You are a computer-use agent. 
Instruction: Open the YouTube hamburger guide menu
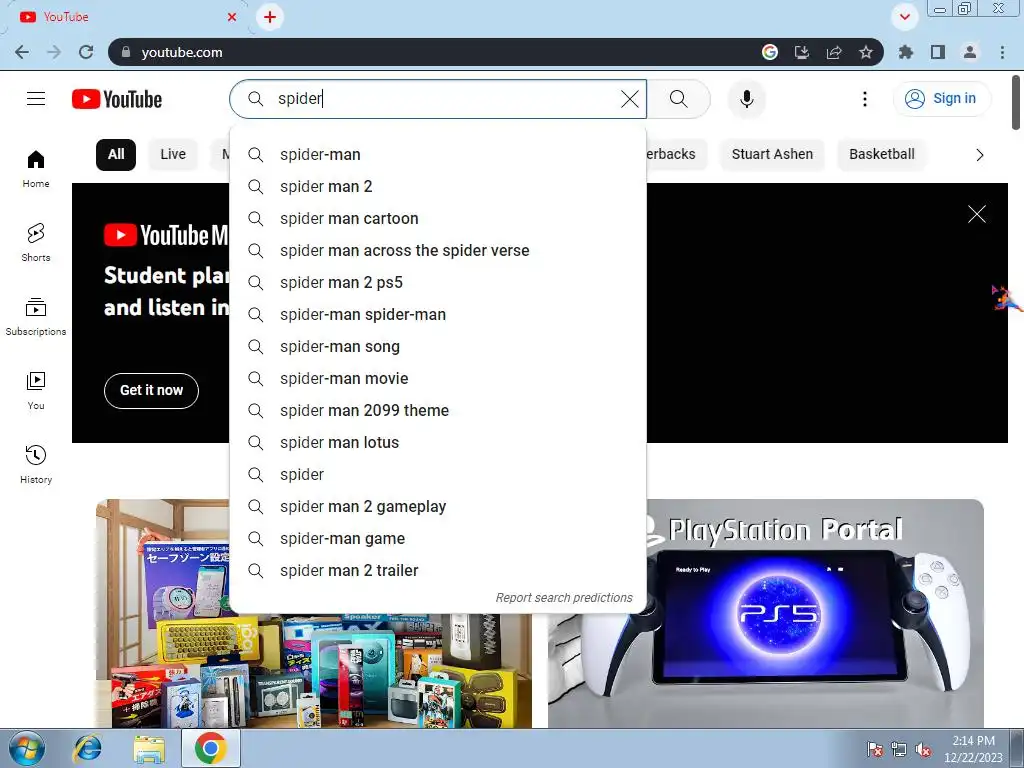tap(36, 99)
